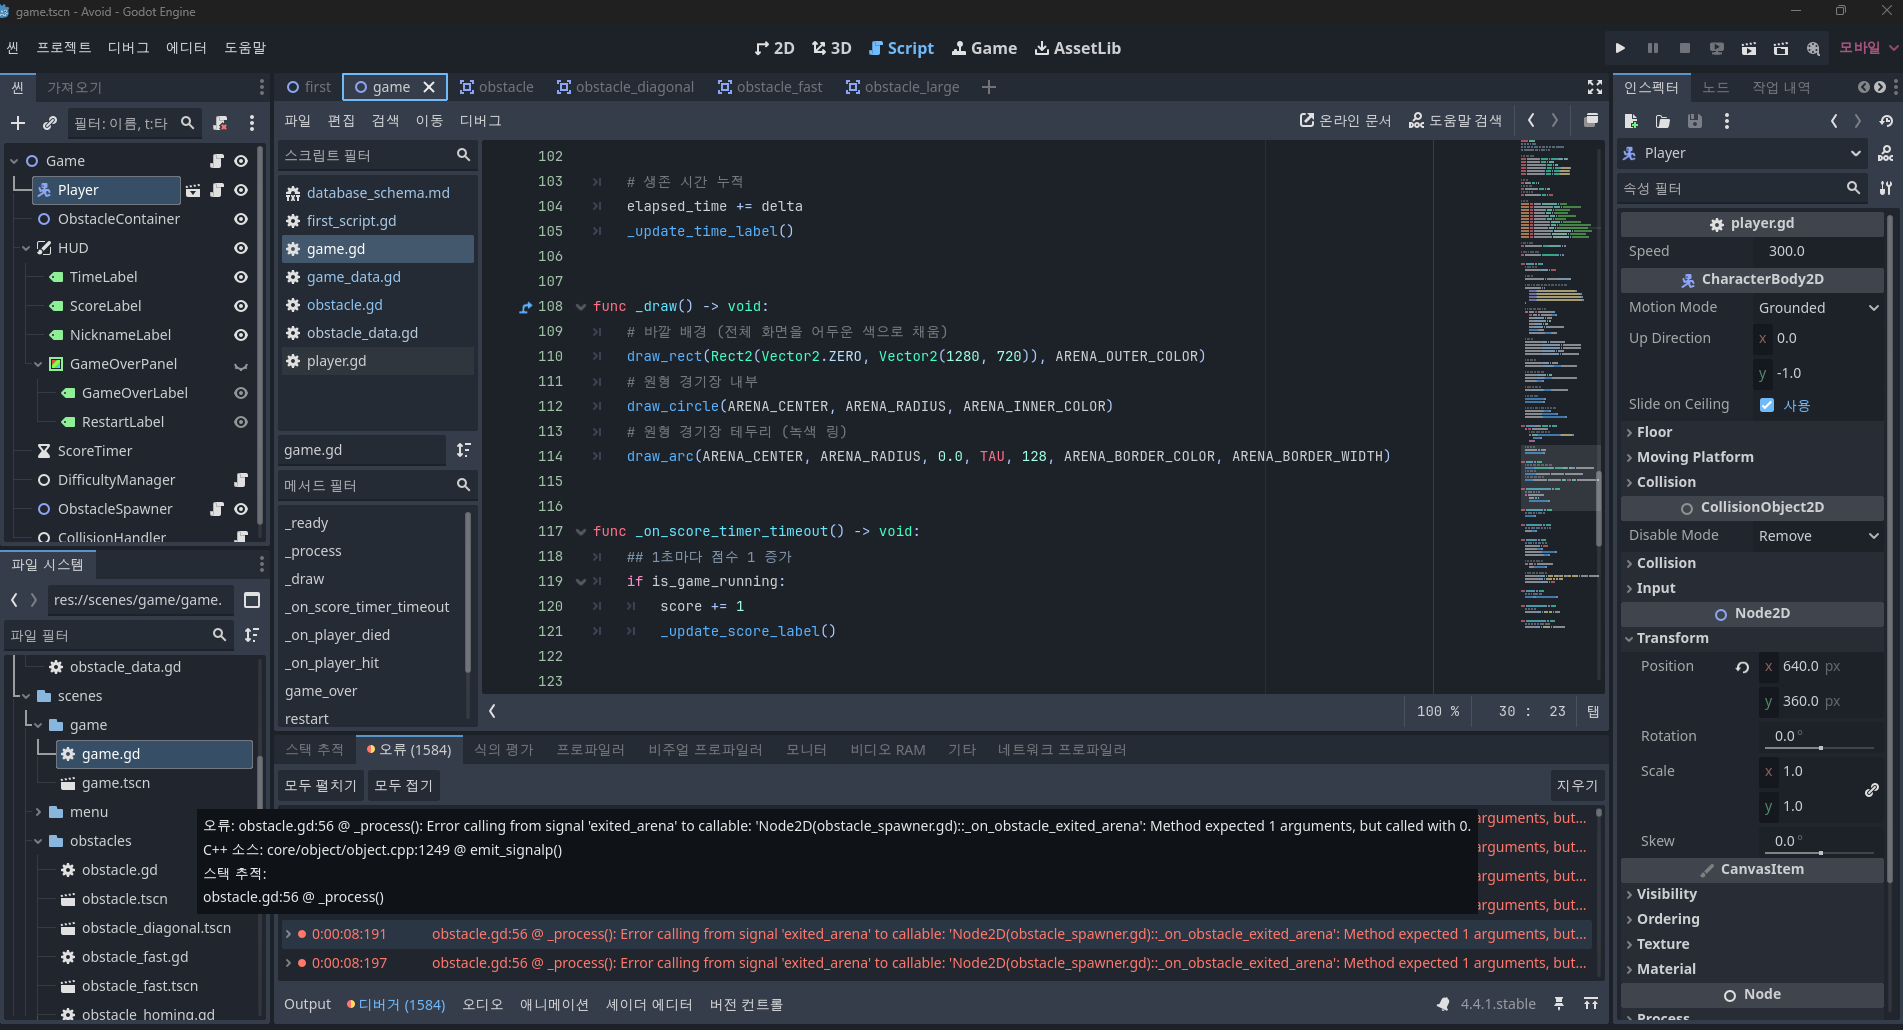
Task: Collapse the GameOverPanel node in the scene tree
Action: (37, 364)
